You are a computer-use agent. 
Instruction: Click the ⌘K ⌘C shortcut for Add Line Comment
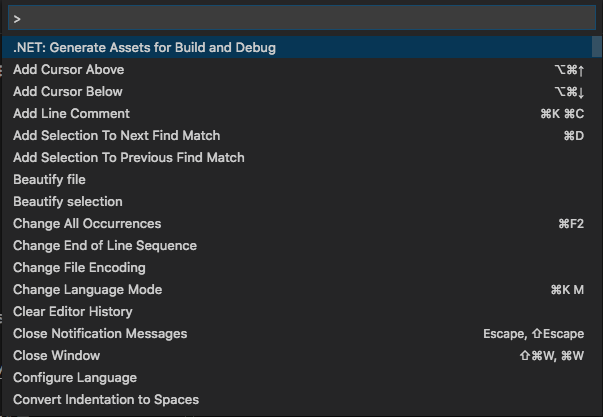562,114
